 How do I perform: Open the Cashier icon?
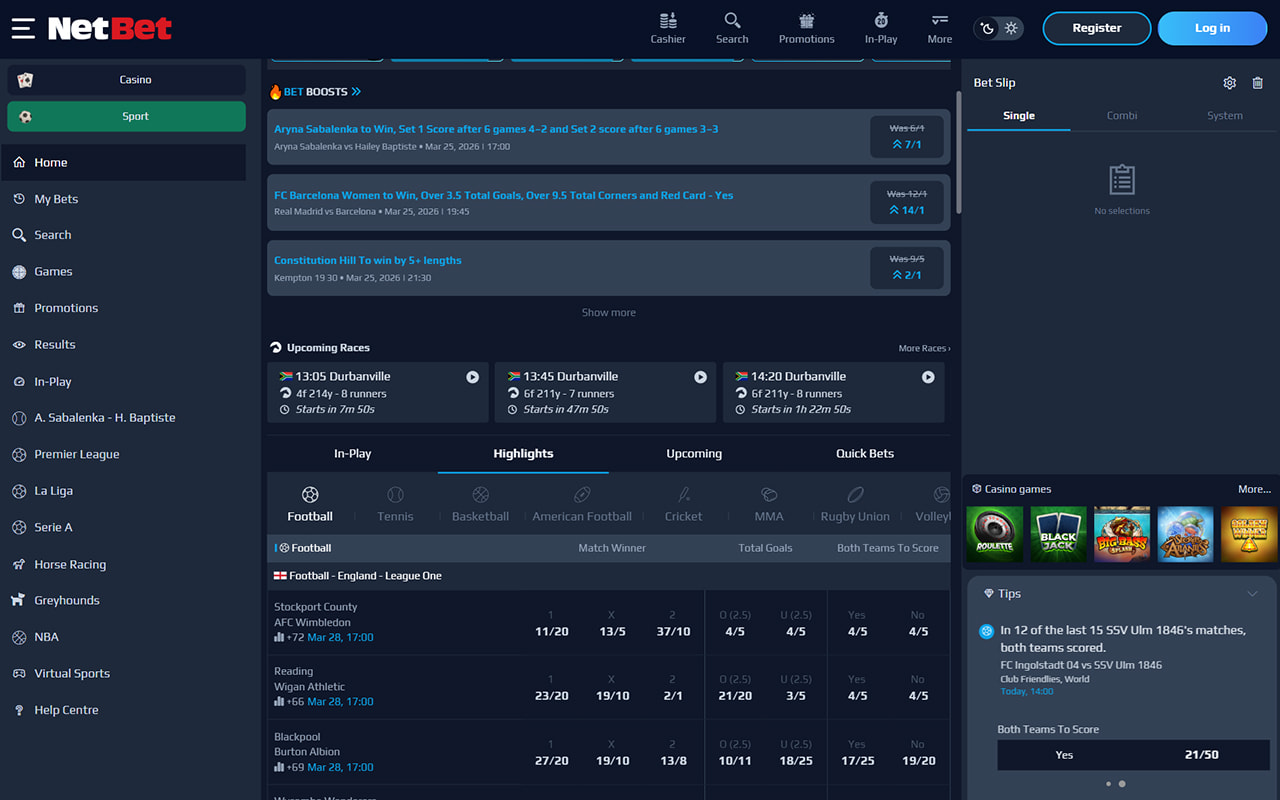point(668,28)
